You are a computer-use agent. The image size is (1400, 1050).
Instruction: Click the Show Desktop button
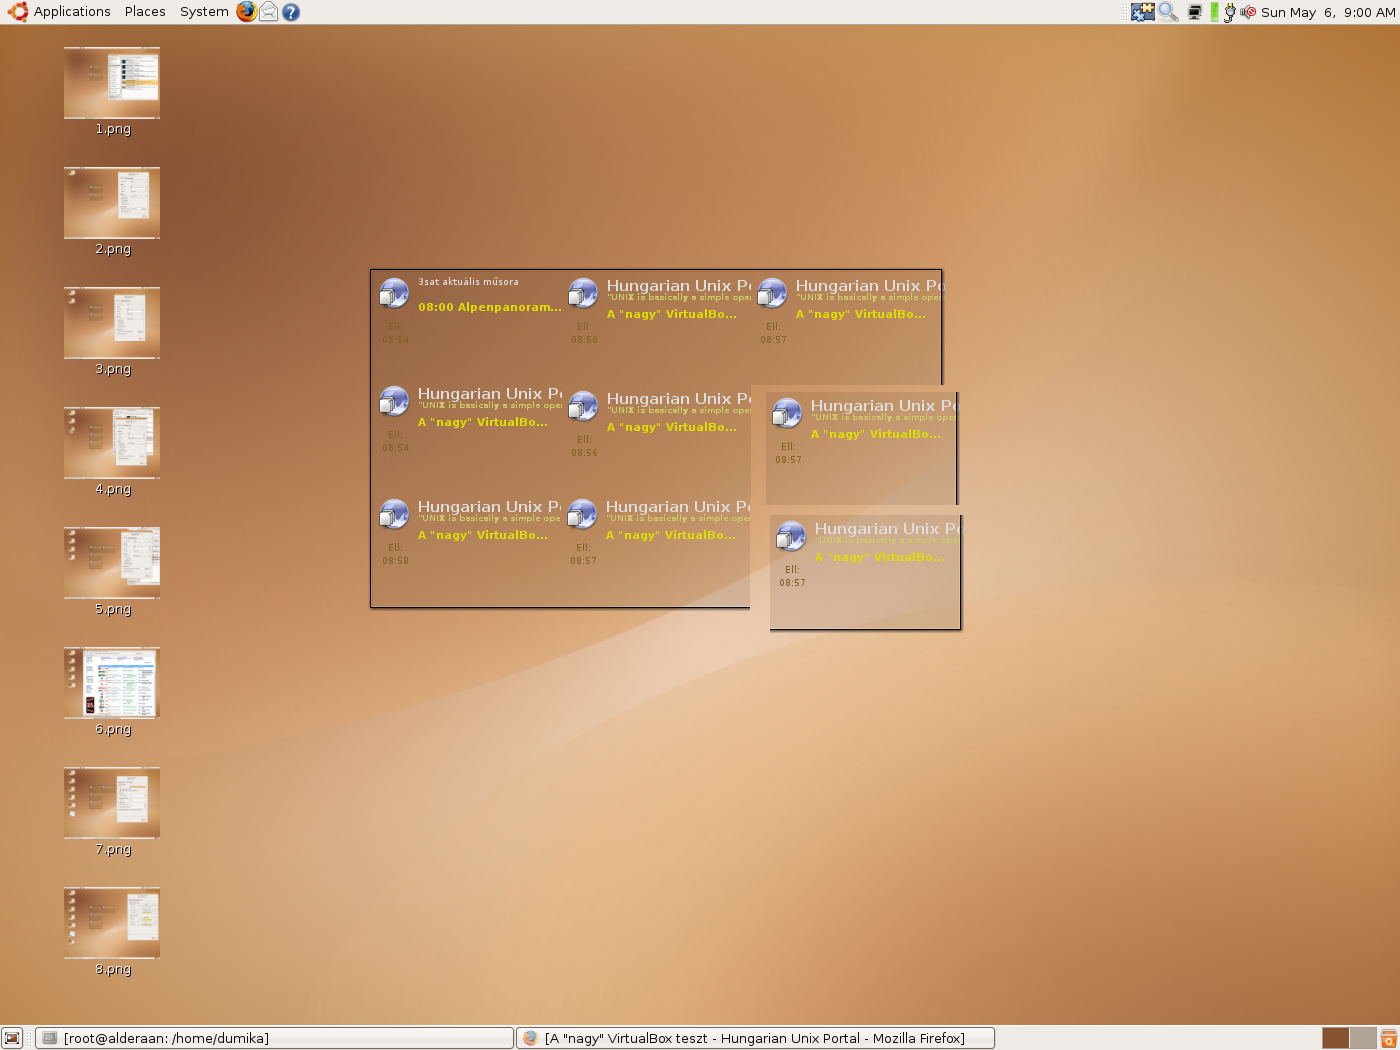point(12,1038)
